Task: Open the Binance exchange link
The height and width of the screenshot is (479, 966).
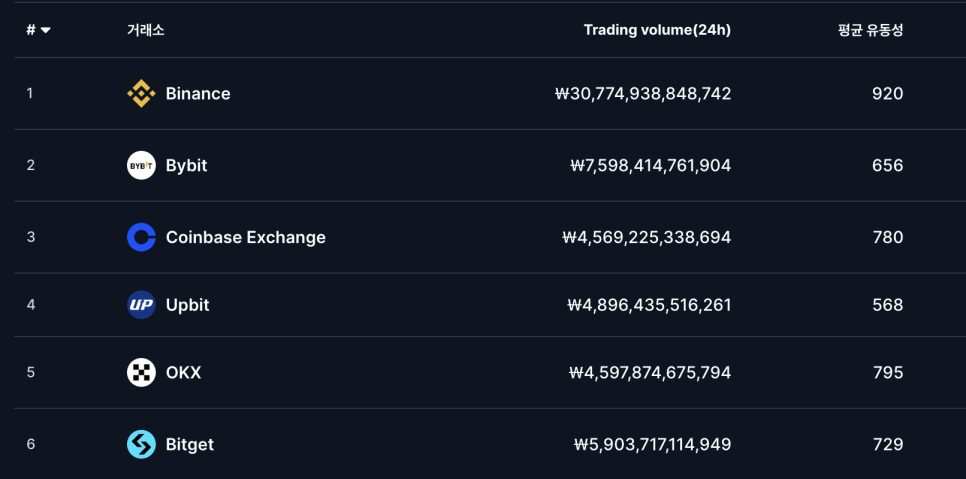Action: pyautogui.click(x=198, y=94)
